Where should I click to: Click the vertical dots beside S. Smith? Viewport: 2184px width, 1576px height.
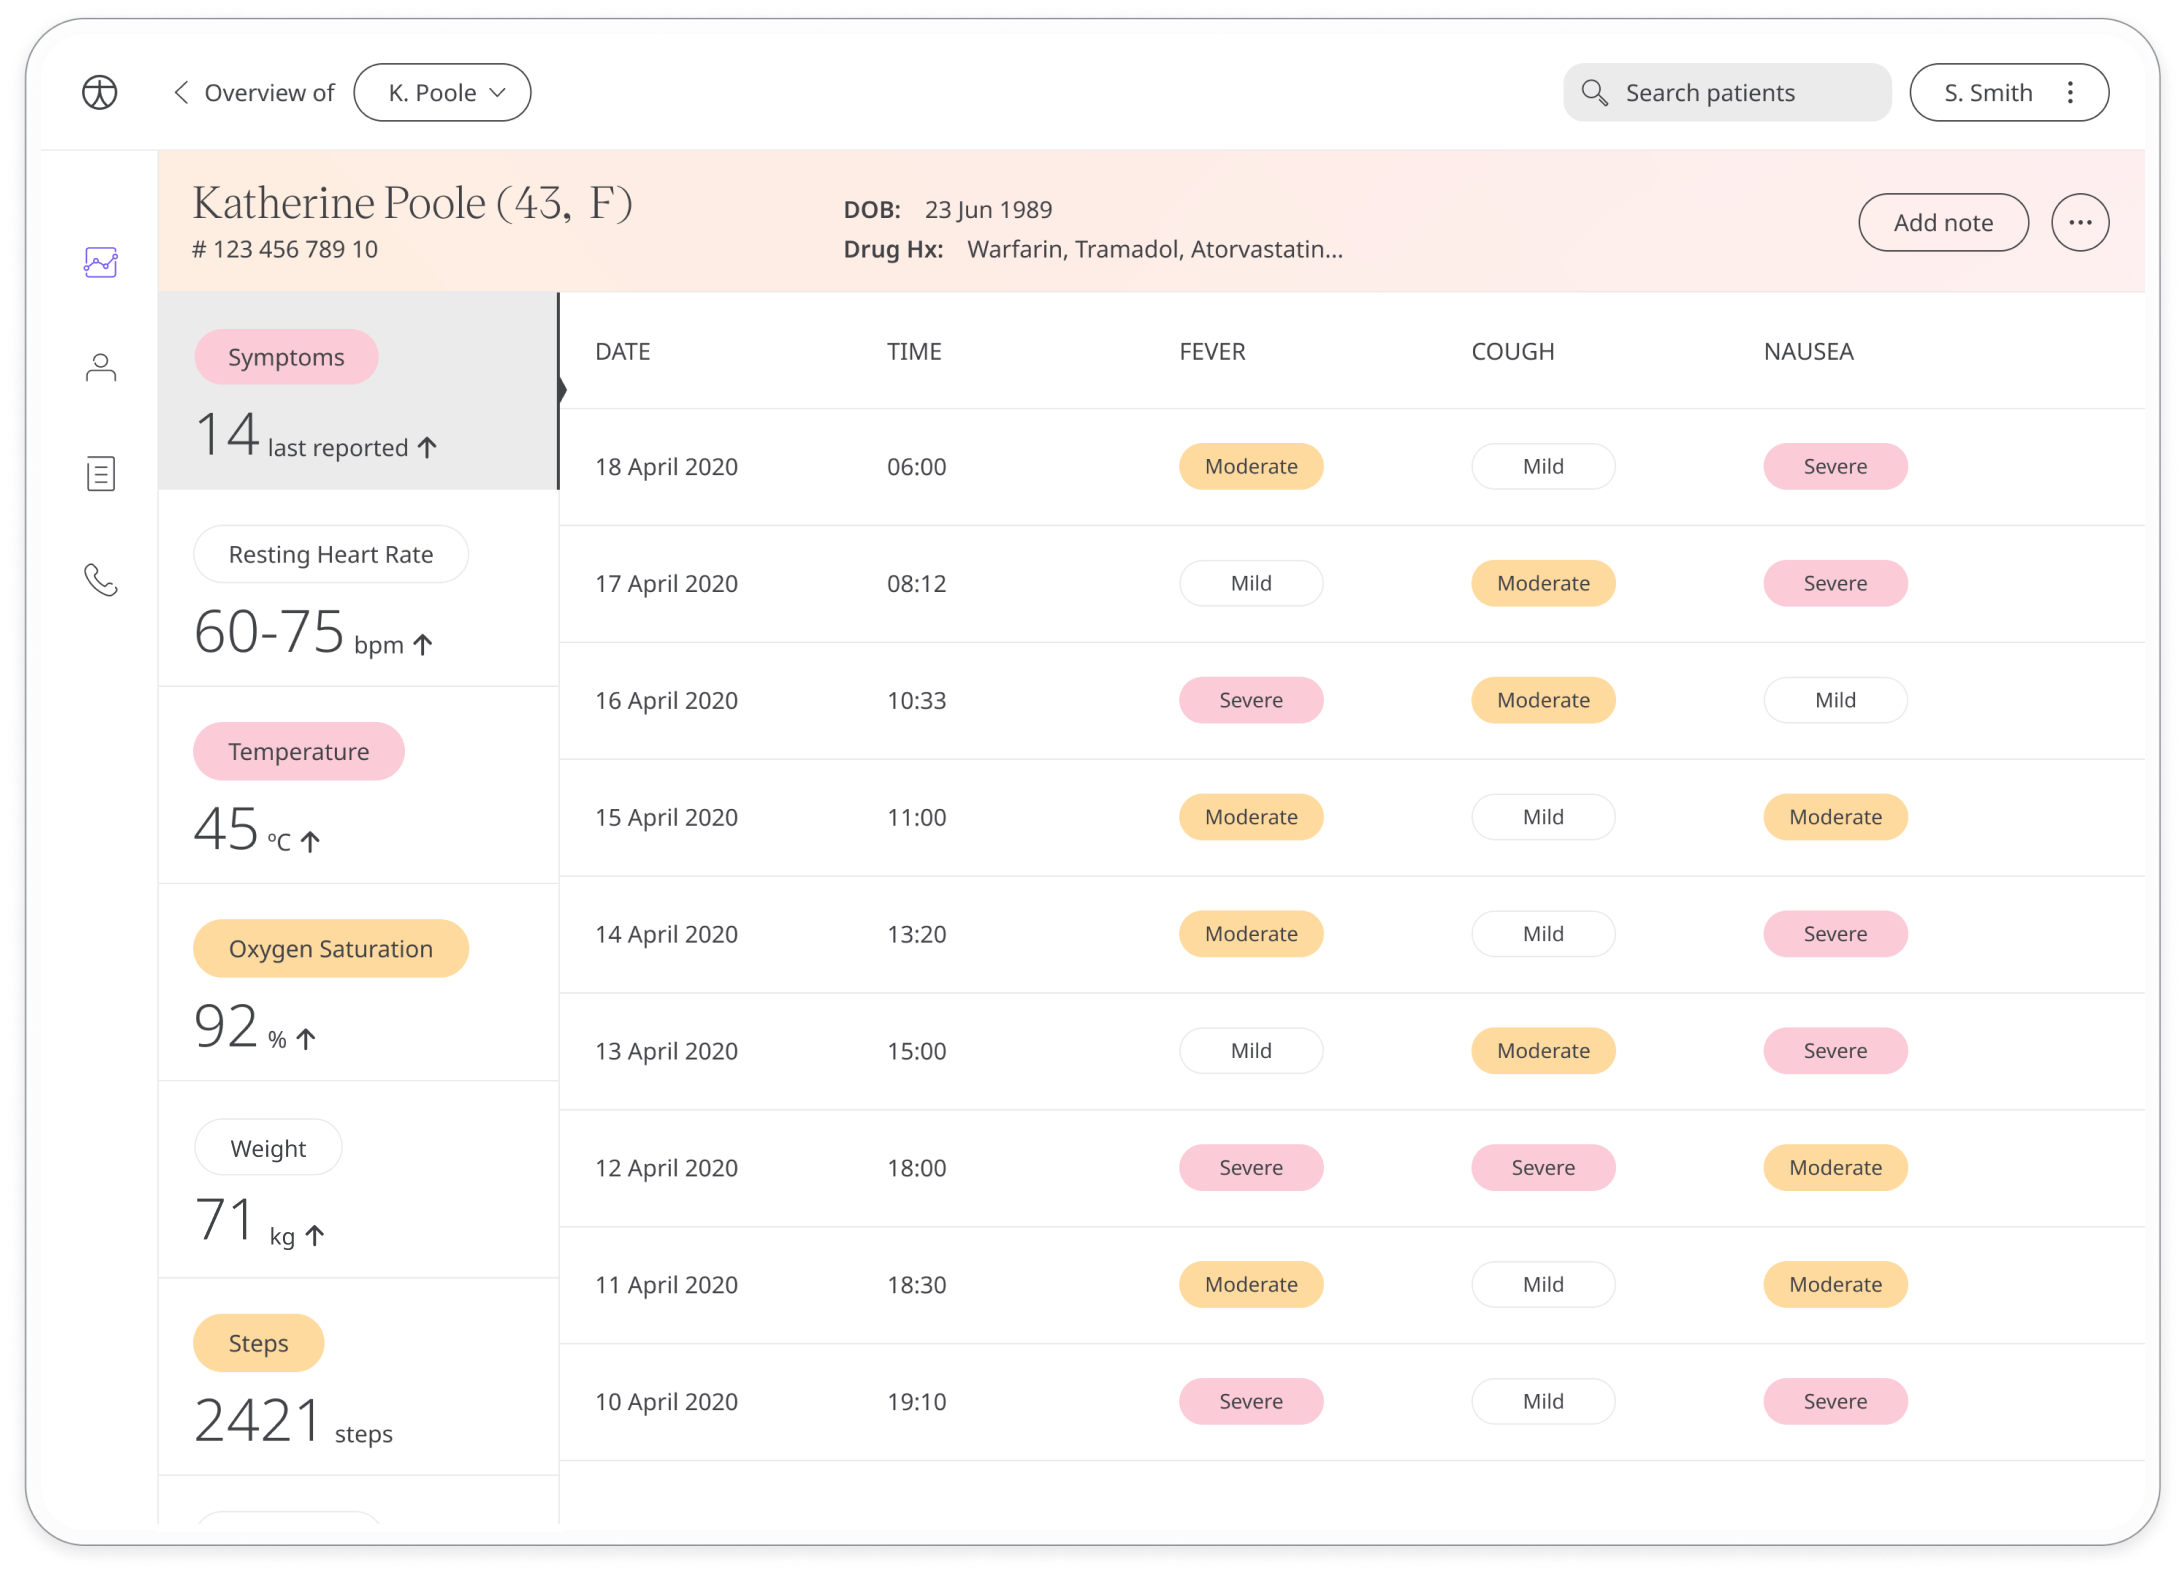tap(2071, 93)
